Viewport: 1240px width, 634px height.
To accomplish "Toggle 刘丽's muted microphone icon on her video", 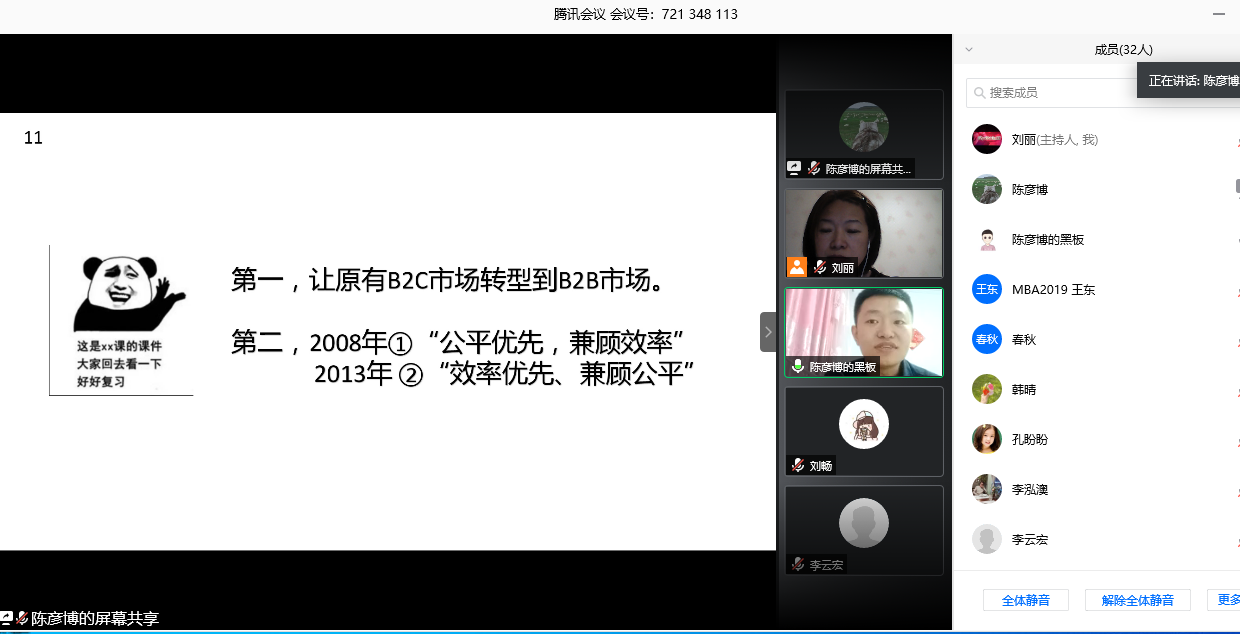I will (x=819, y=268).
